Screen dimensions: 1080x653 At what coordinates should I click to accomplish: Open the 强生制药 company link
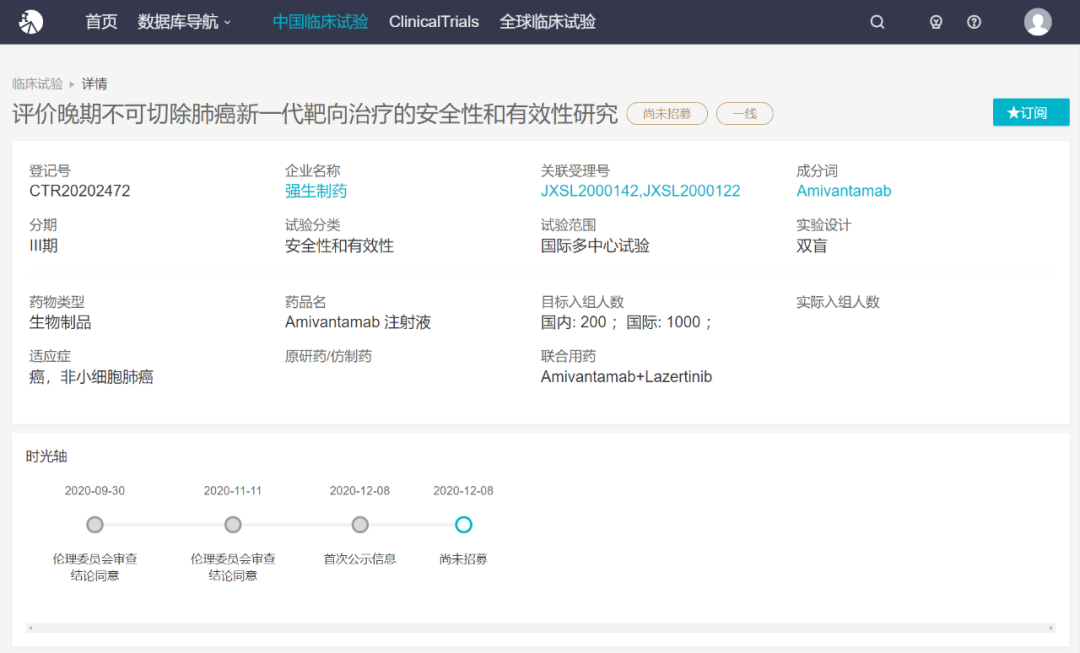[315, 191]
